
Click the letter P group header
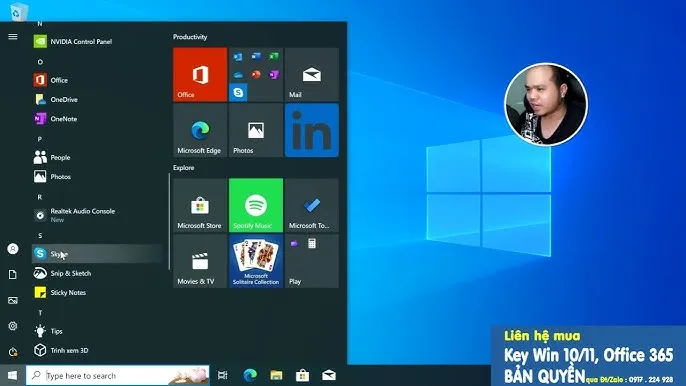pyautogui.click(x=40, y=139)
